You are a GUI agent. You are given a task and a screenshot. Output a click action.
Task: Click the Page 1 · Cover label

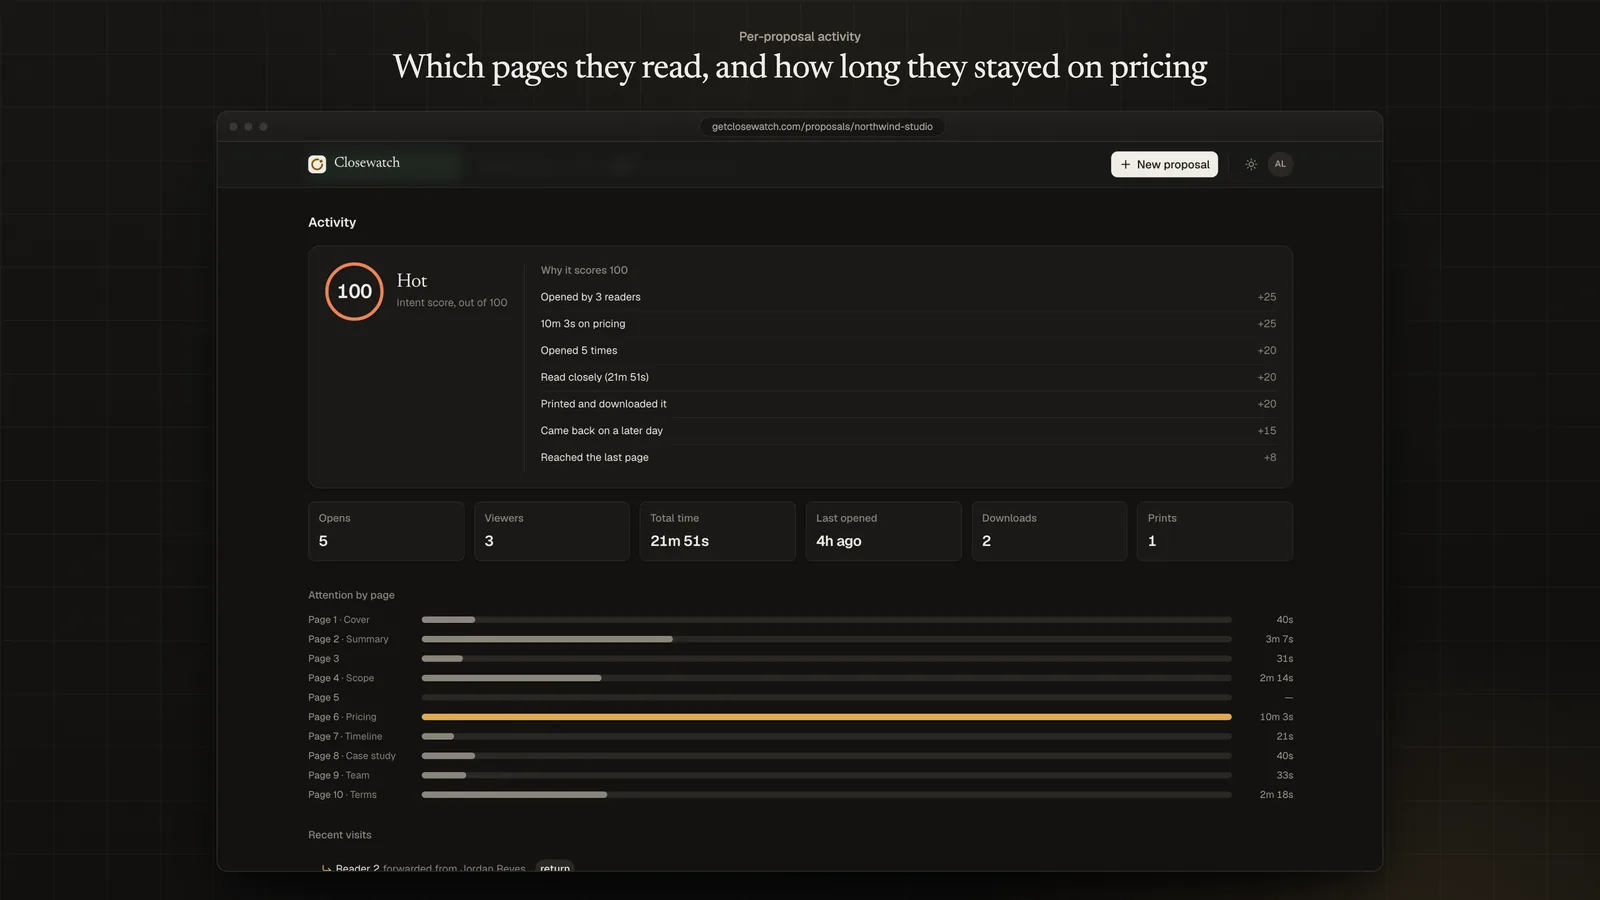[339, 620]
